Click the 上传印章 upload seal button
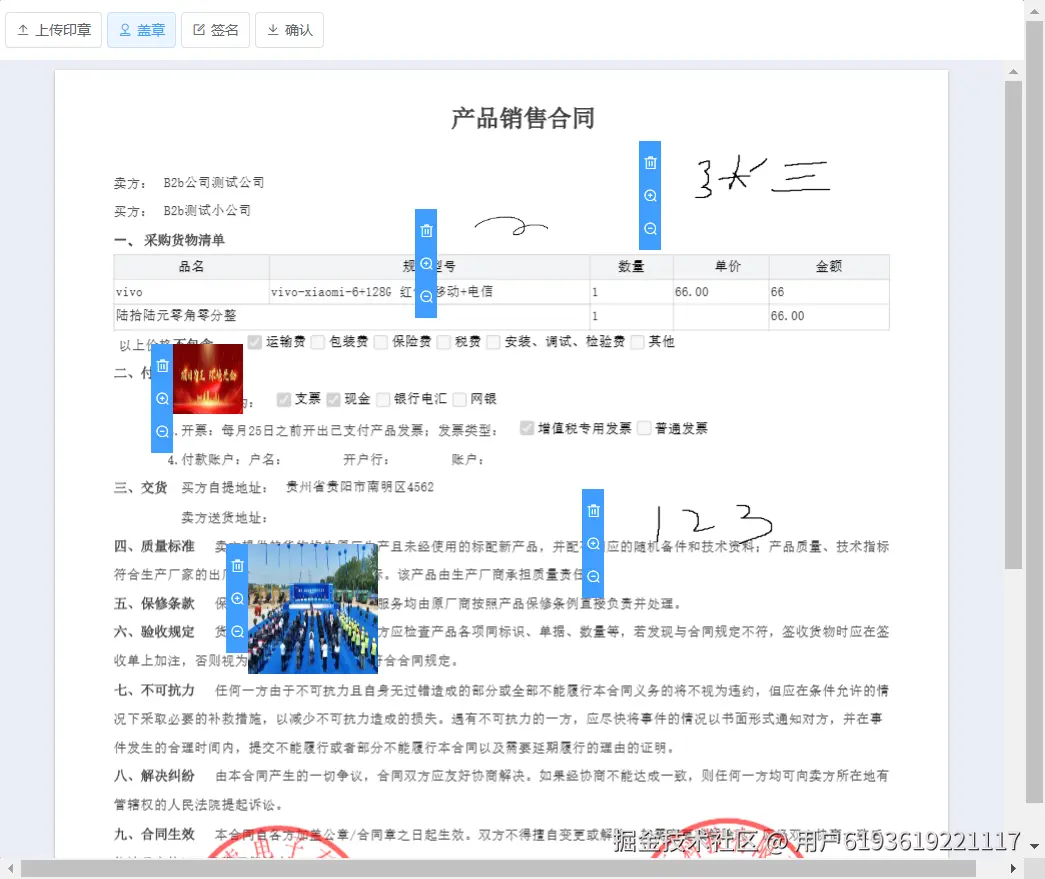Image resolution: width=1045 pixels, height=879 pixels. [x=53, y=30]
